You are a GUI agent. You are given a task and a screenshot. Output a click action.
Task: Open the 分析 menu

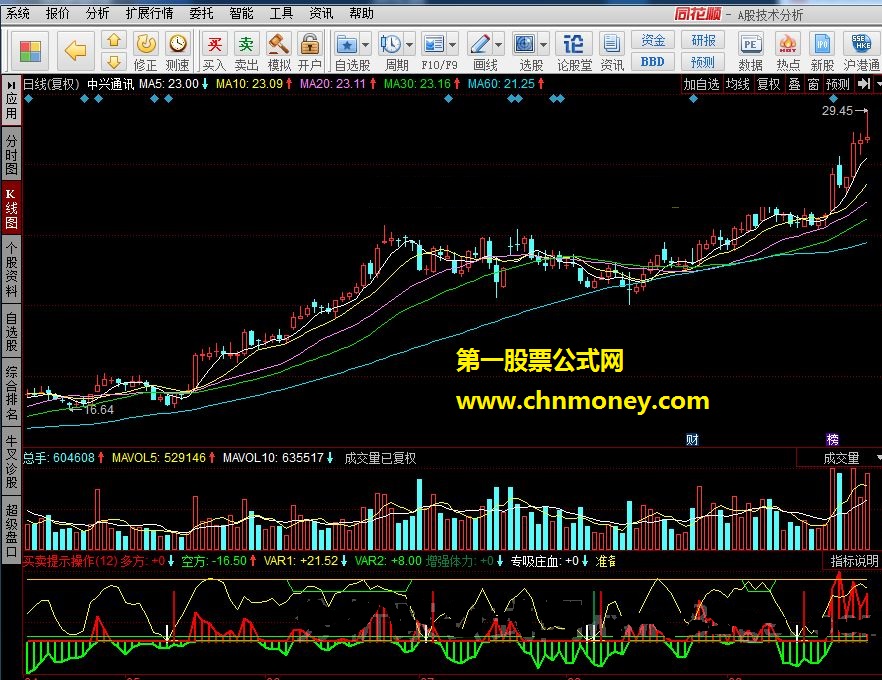(97, 13)
